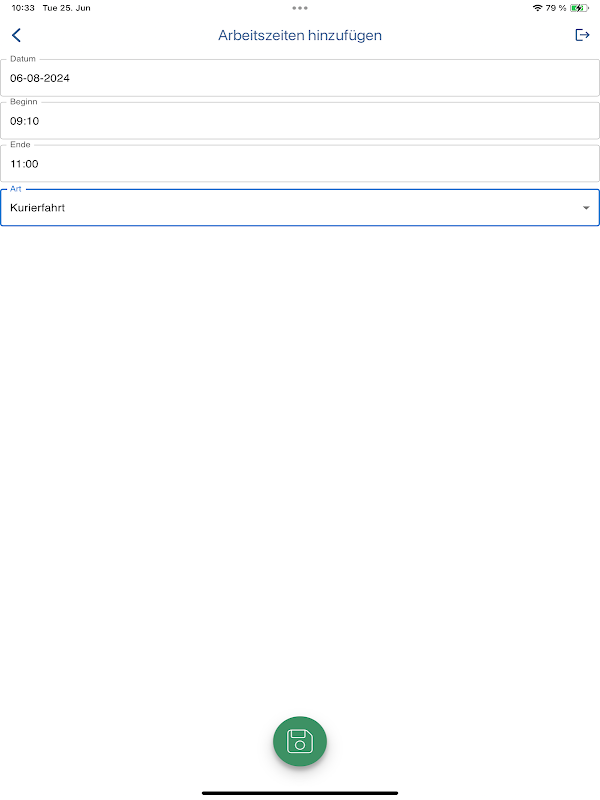
Task: Tap the 10:33 clock in status bar
Action: [21, 8]
